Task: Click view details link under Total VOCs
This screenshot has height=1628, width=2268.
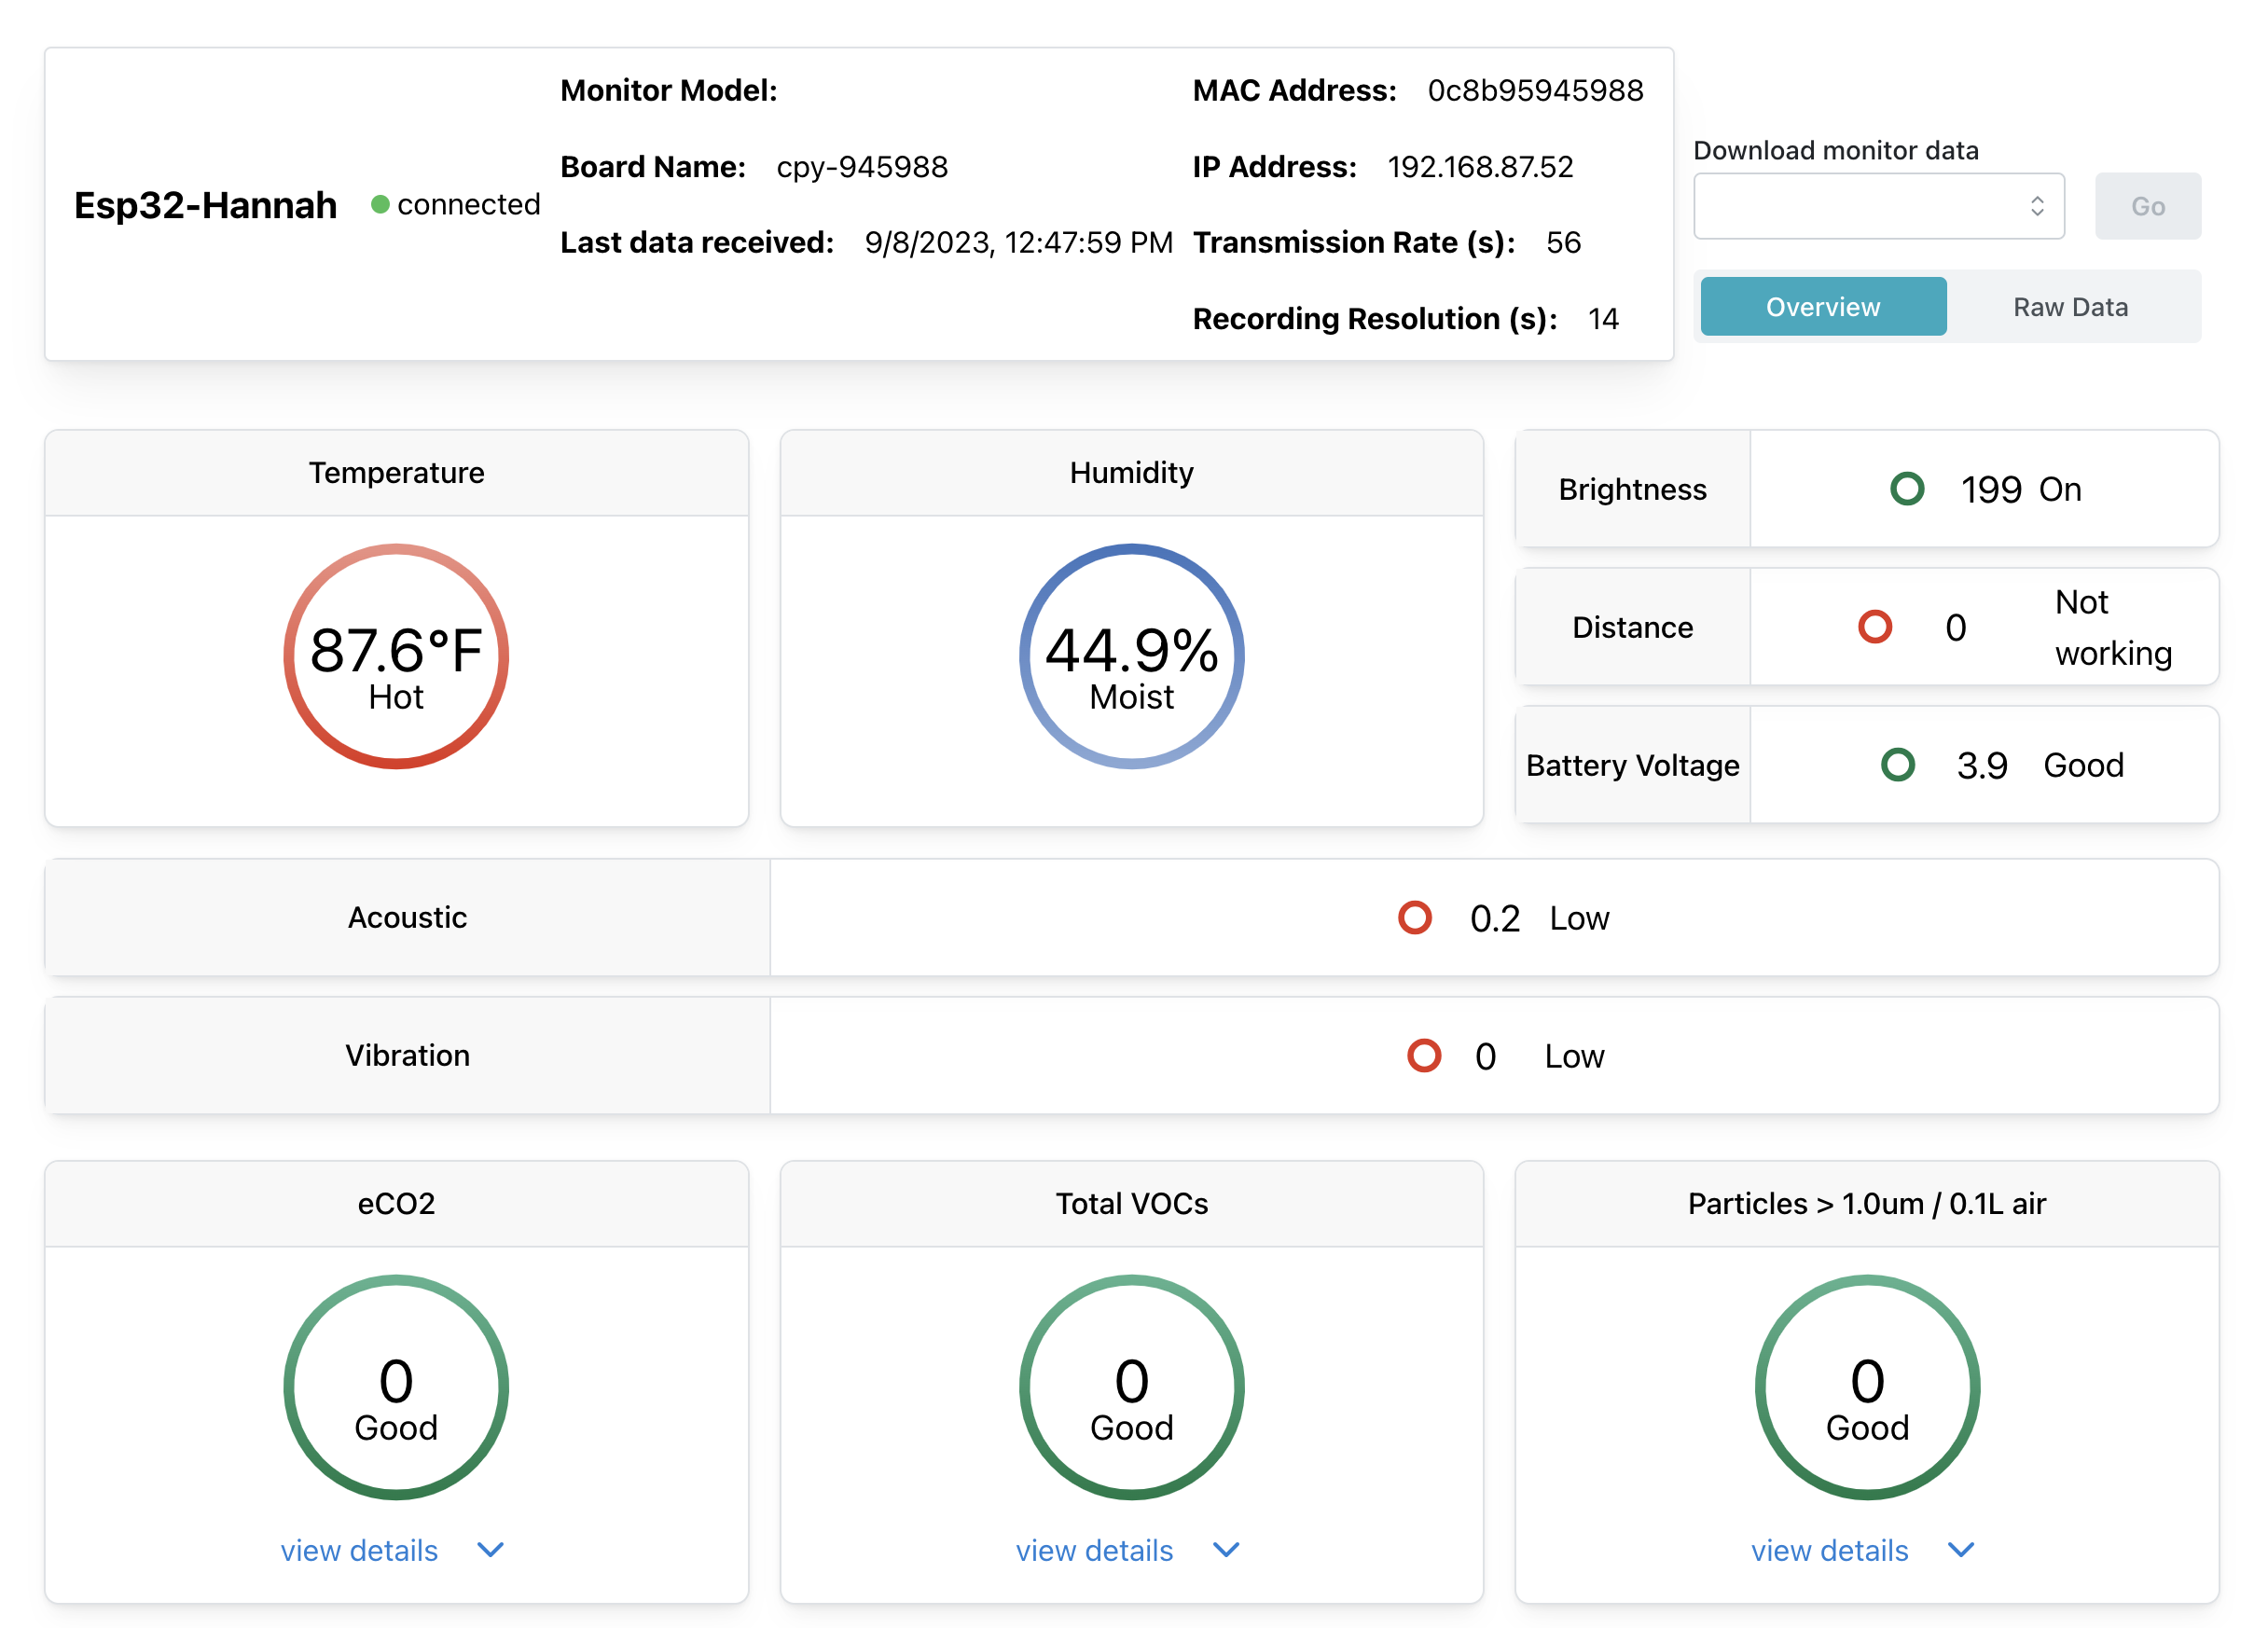Action: pos(1094,1550)
